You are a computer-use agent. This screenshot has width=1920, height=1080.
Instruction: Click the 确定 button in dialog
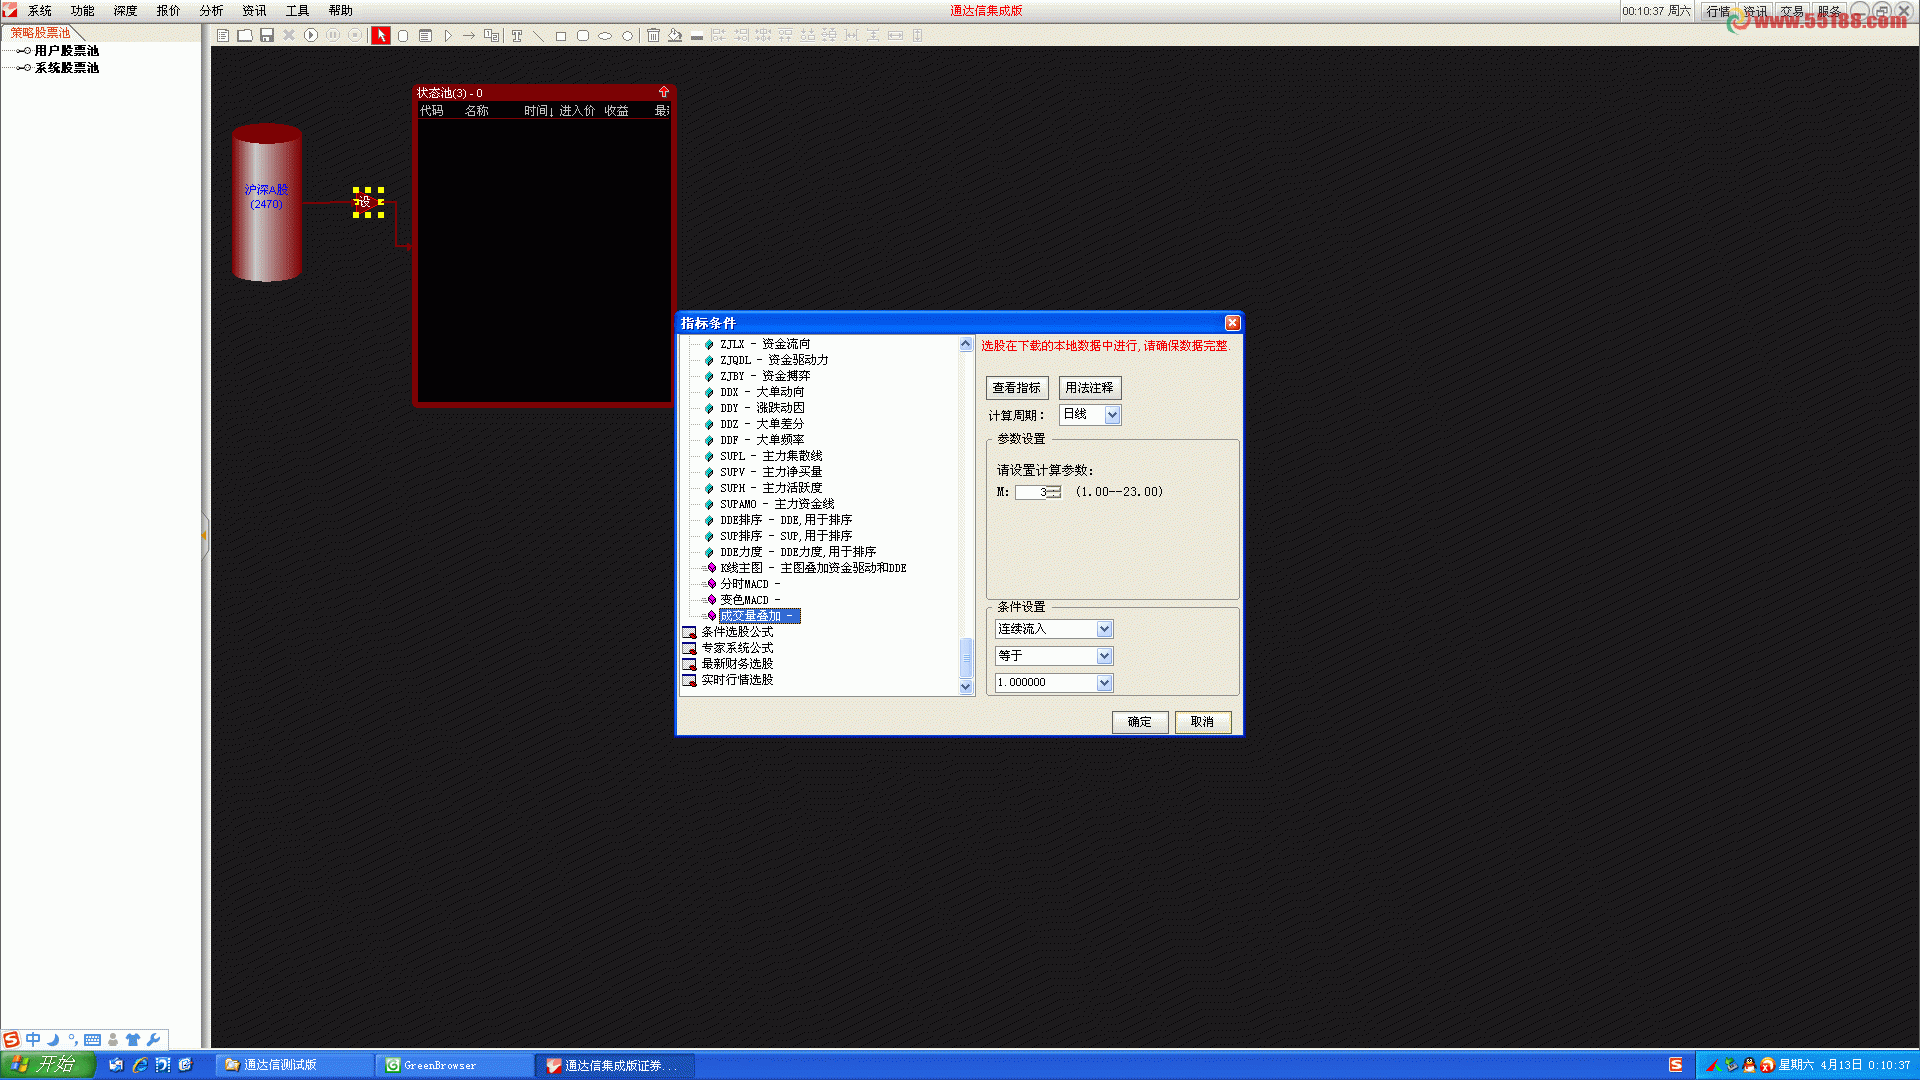pos(1140,722)
